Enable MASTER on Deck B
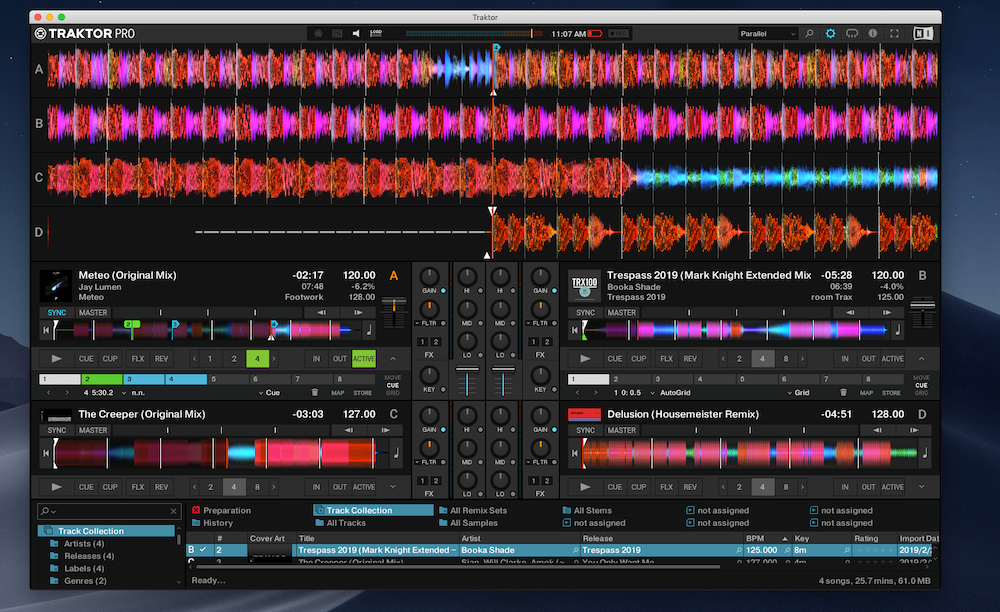This screenshot has width=1000, height=612. coord(622,313)
